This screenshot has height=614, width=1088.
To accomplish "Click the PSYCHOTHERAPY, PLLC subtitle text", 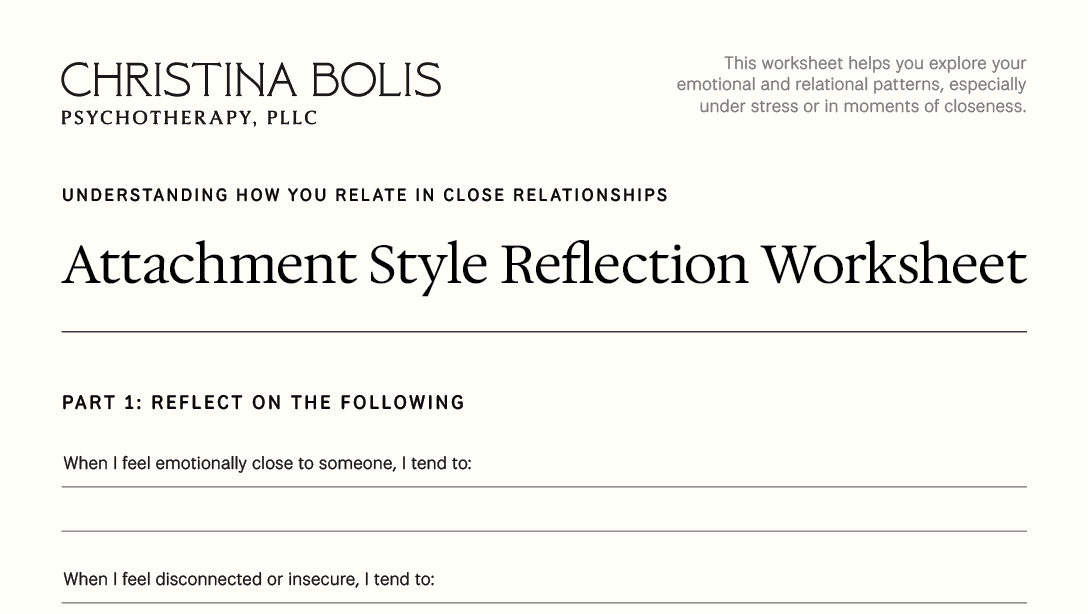I will tap(189, 118).
